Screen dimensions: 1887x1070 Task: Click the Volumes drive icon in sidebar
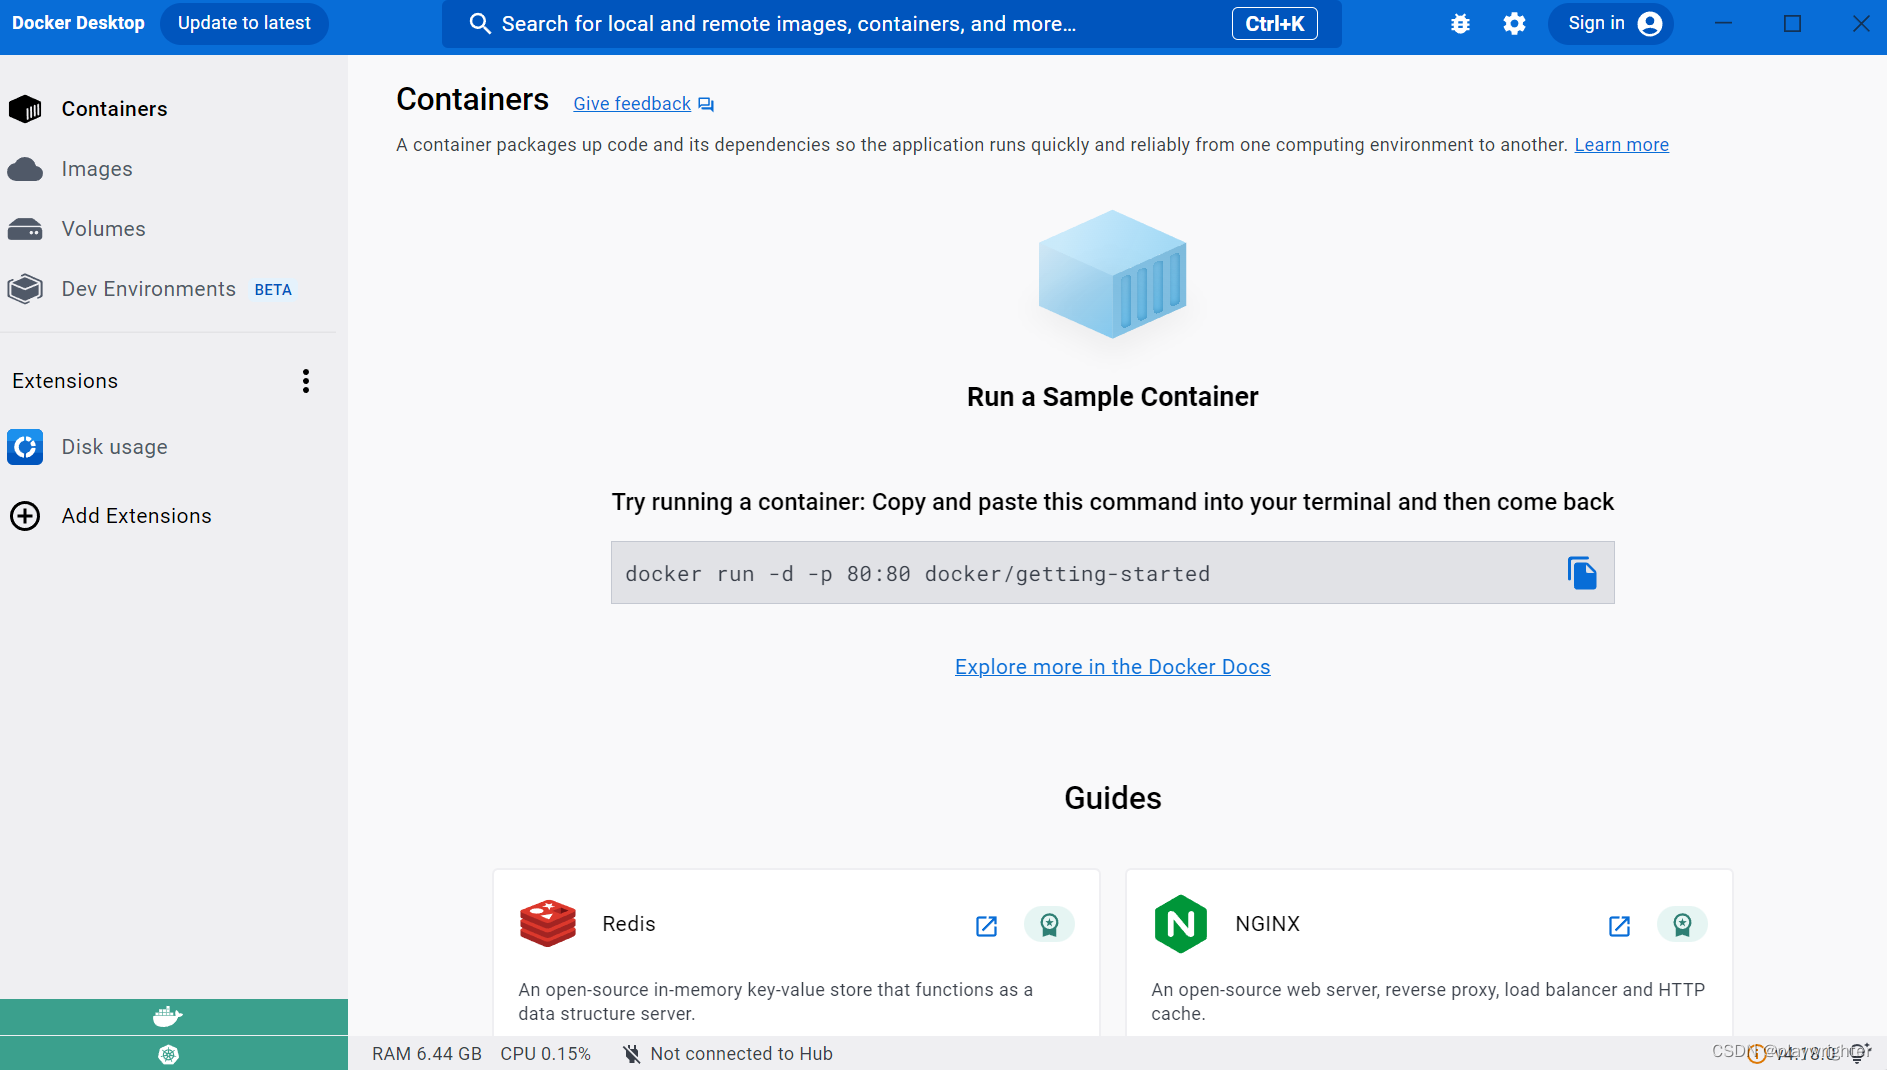click(25, 229)
